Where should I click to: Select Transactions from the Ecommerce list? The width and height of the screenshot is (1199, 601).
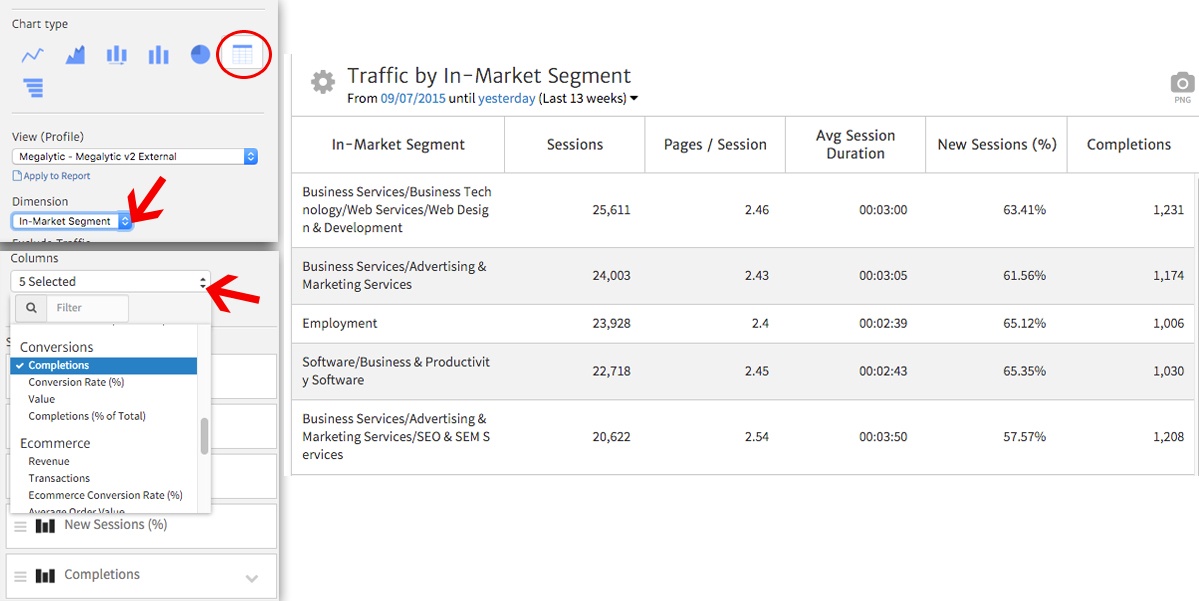[59, 479]
